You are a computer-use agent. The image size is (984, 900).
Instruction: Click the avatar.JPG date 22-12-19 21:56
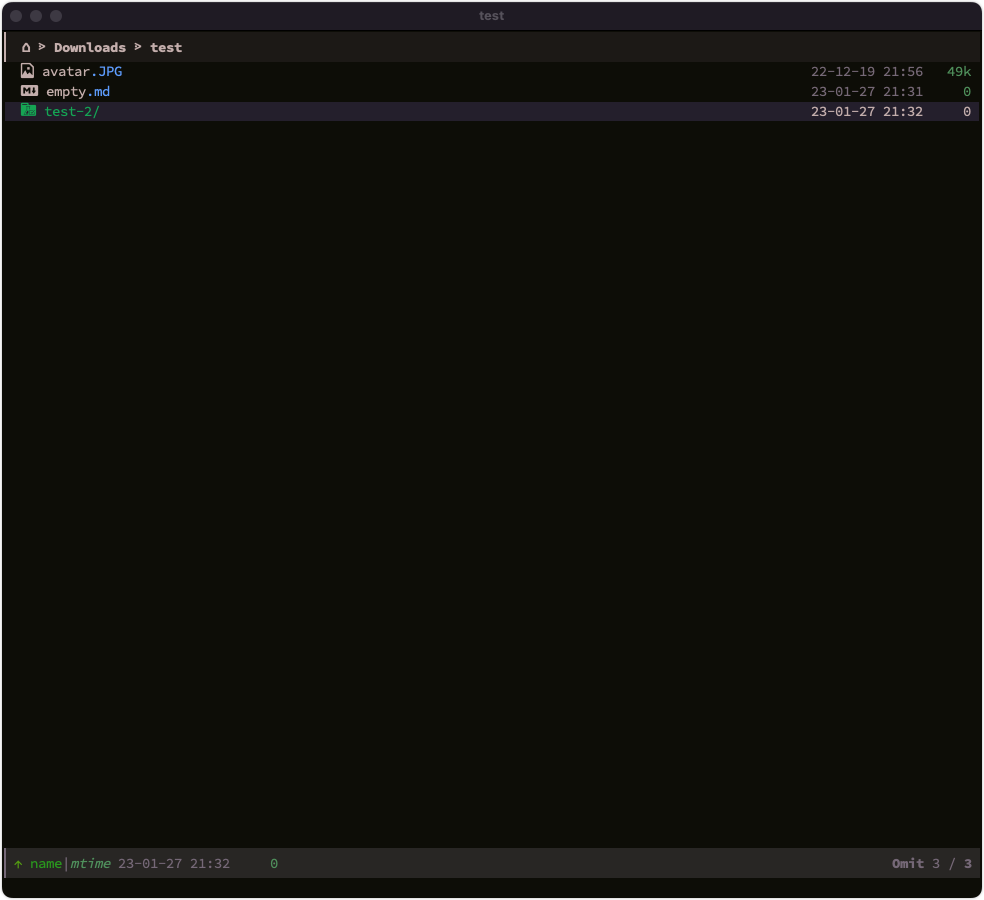pos(867,72)
